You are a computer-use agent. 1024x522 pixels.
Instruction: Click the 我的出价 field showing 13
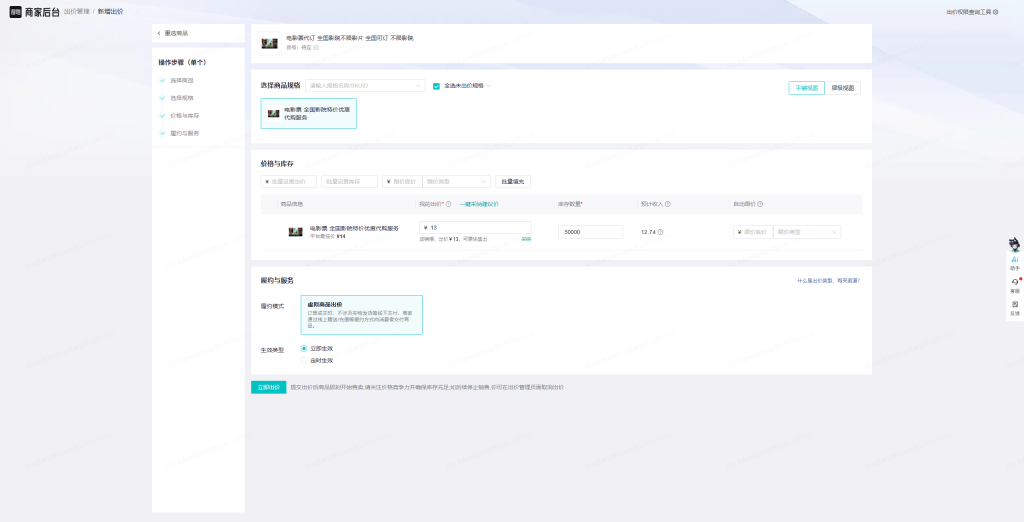475,227
